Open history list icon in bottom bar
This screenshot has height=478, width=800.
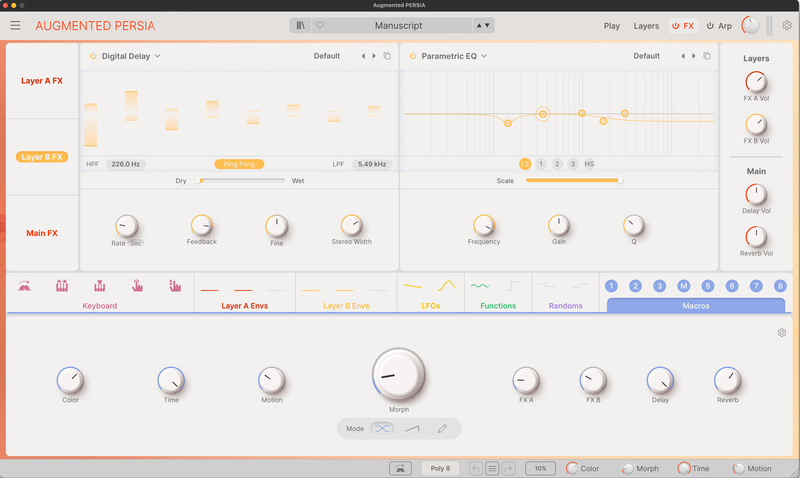tap(492, 468)
